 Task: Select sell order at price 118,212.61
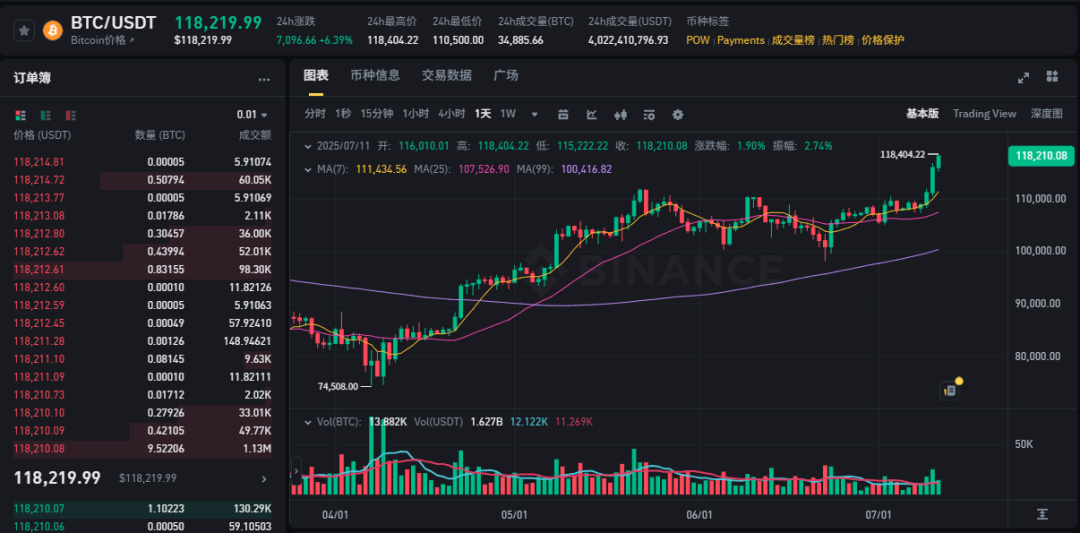(143, 270)
